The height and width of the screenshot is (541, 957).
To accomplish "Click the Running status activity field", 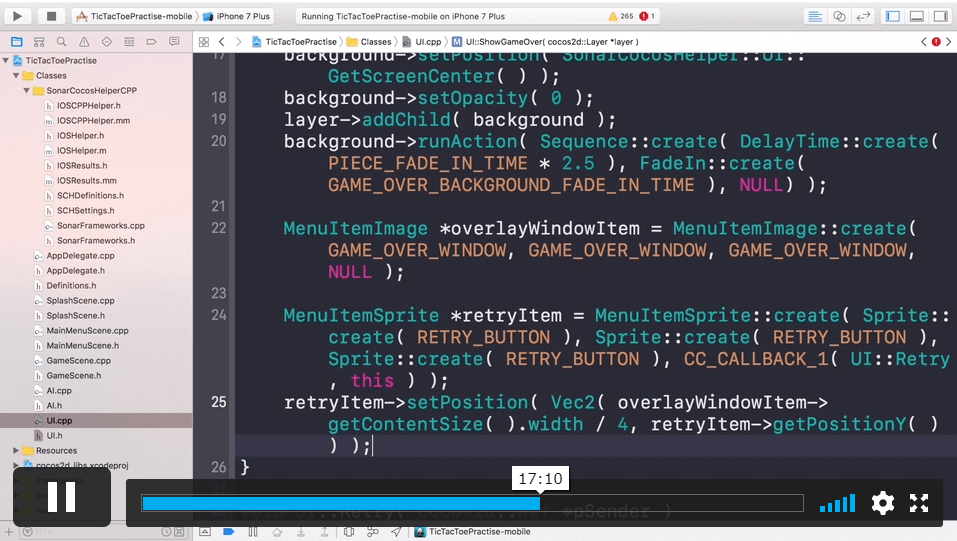I will [x=478, y=16].
